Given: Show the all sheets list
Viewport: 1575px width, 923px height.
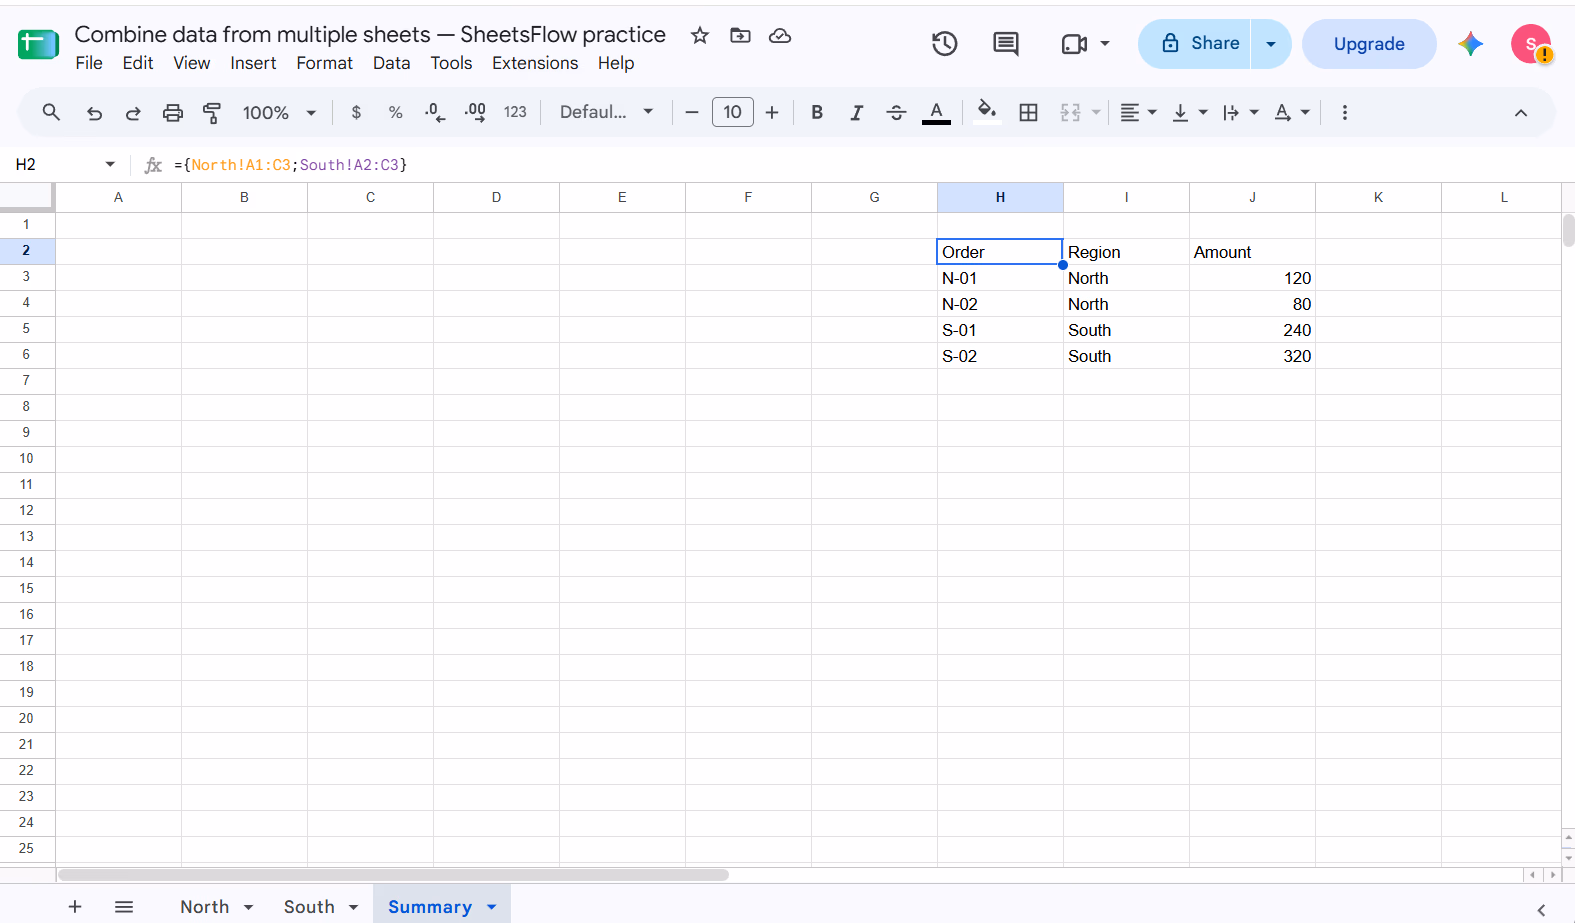Looking at the screenshot, I should coord(124,907).
